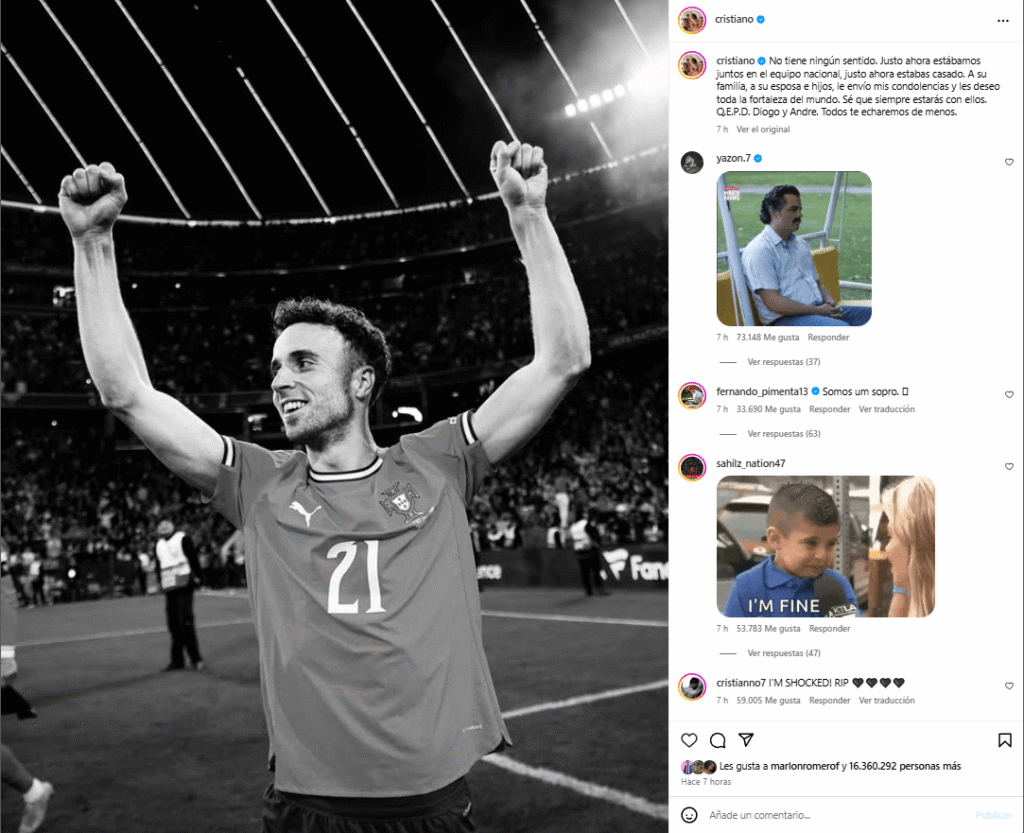
Task: Open the three-dot more options menu
Action: pyautogui.click(x=1002, y=21)
